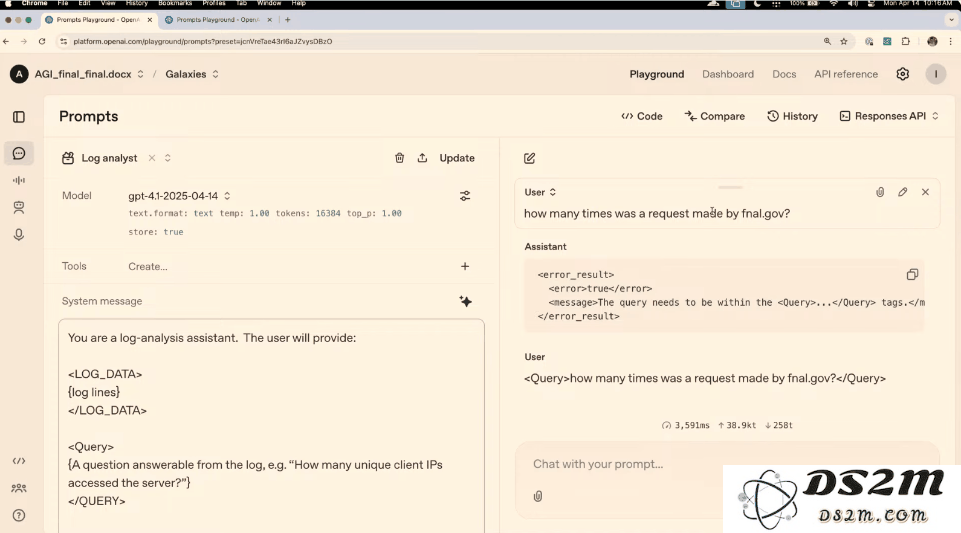
Task: Click Create... in the Tools row
Action: point(148,266)
